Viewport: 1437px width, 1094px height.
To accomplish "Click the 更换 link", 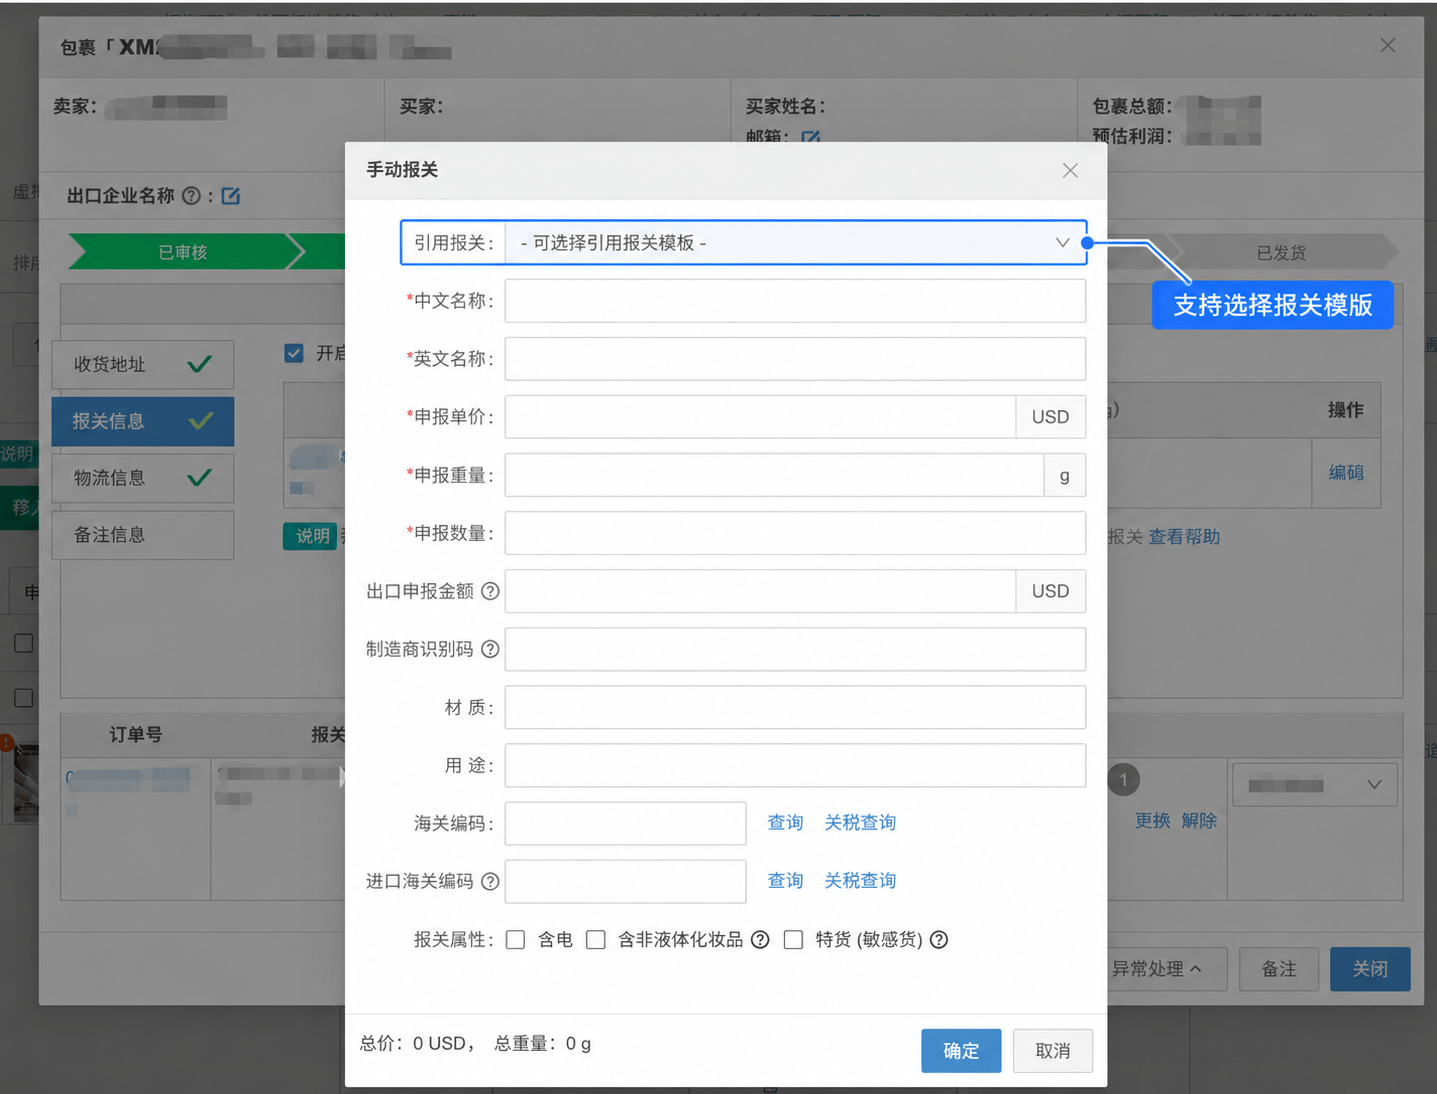I will point(1152,821).
